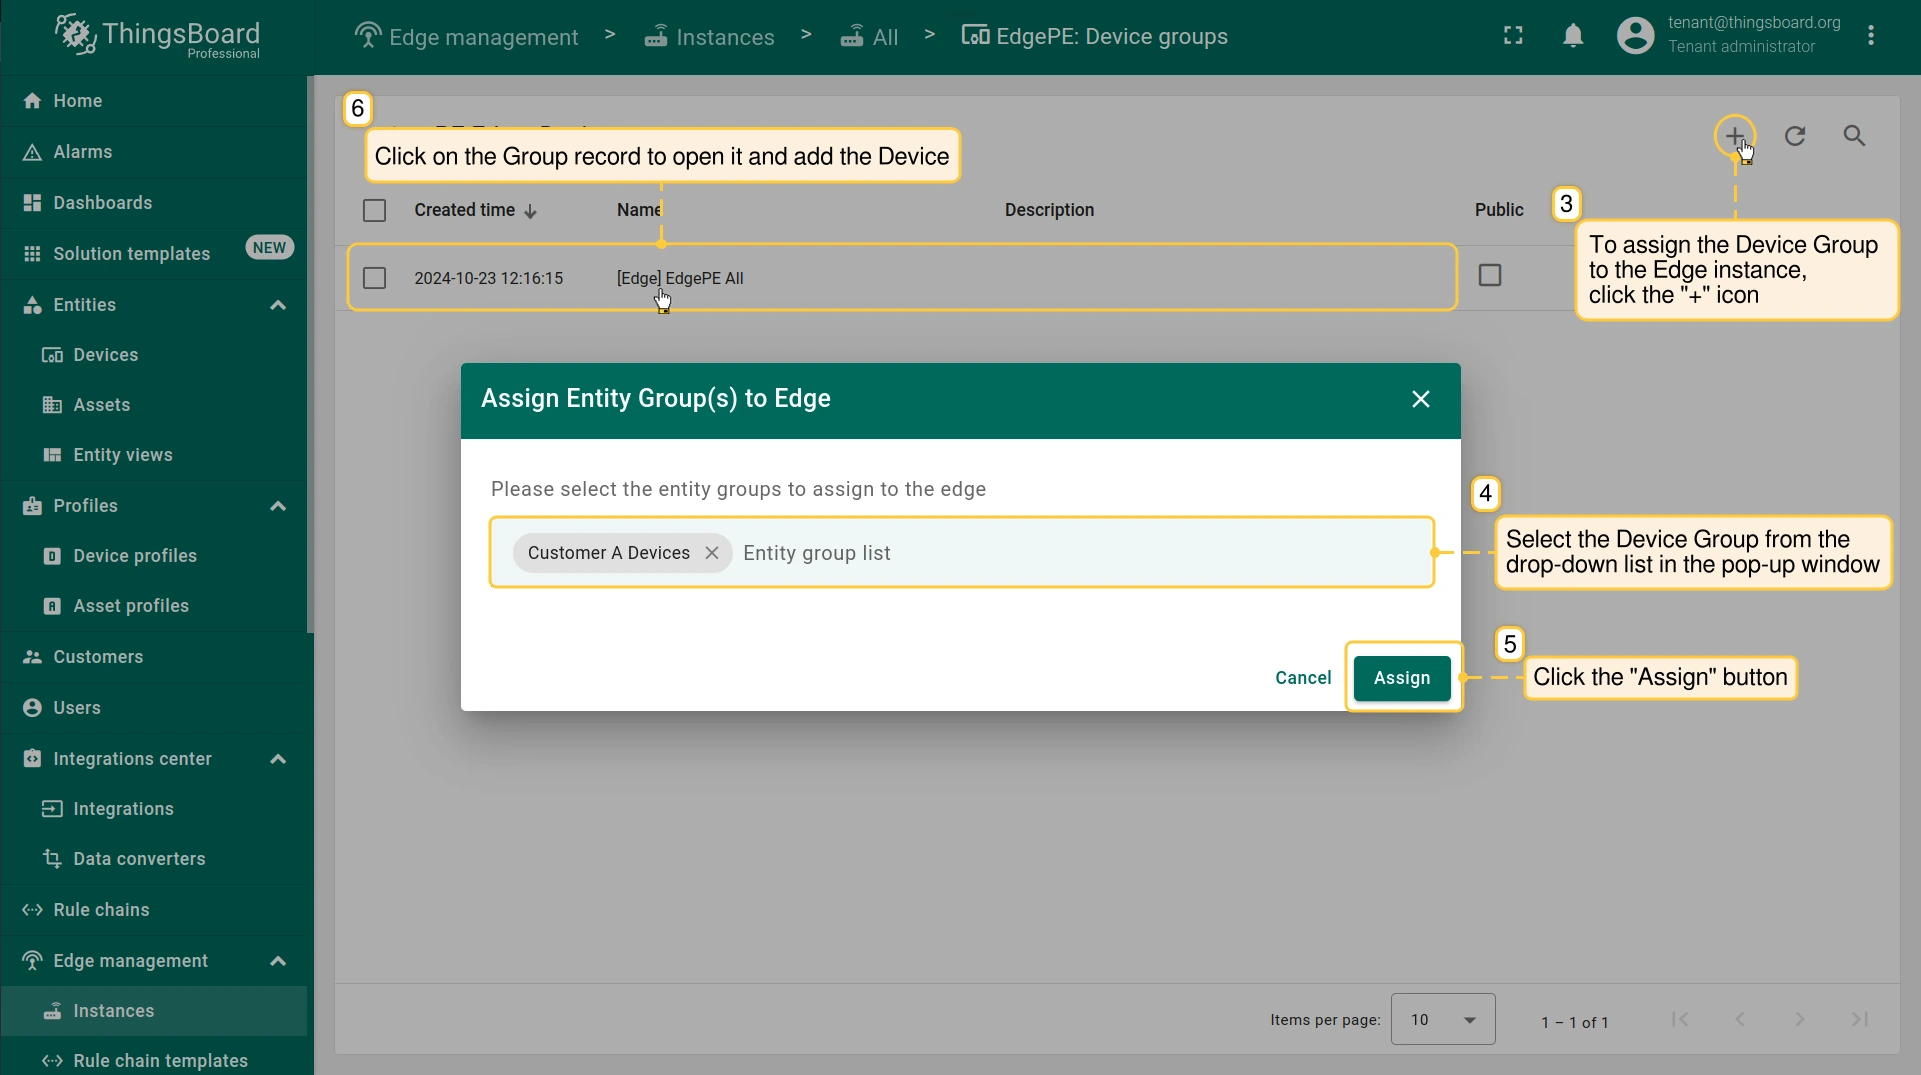Remove the Customer A Devices chip

point(711,553)
